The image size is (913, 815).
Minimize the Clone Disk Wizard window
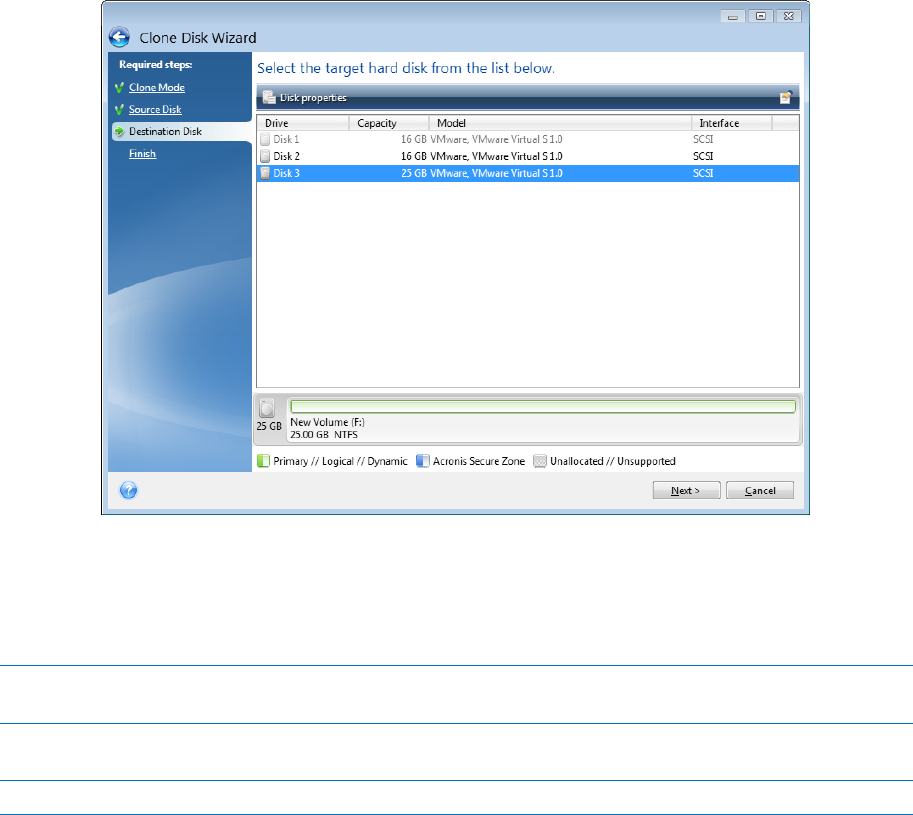click(x=732, y=16)
